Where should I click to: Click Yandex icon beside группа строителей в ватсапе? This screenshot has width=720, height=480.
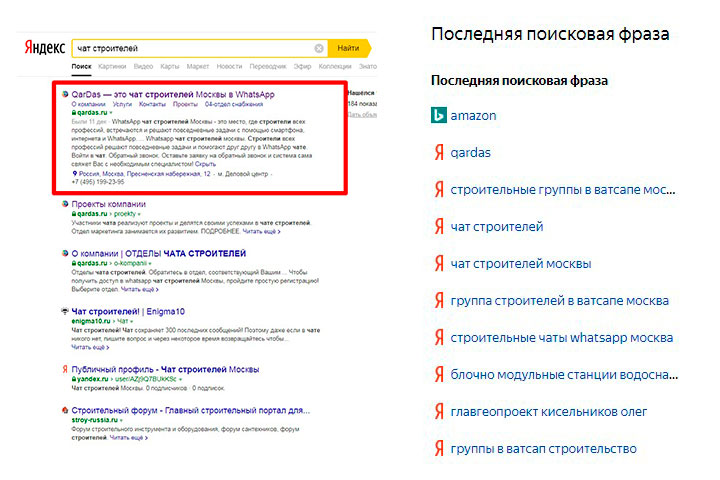click(439, 300)
